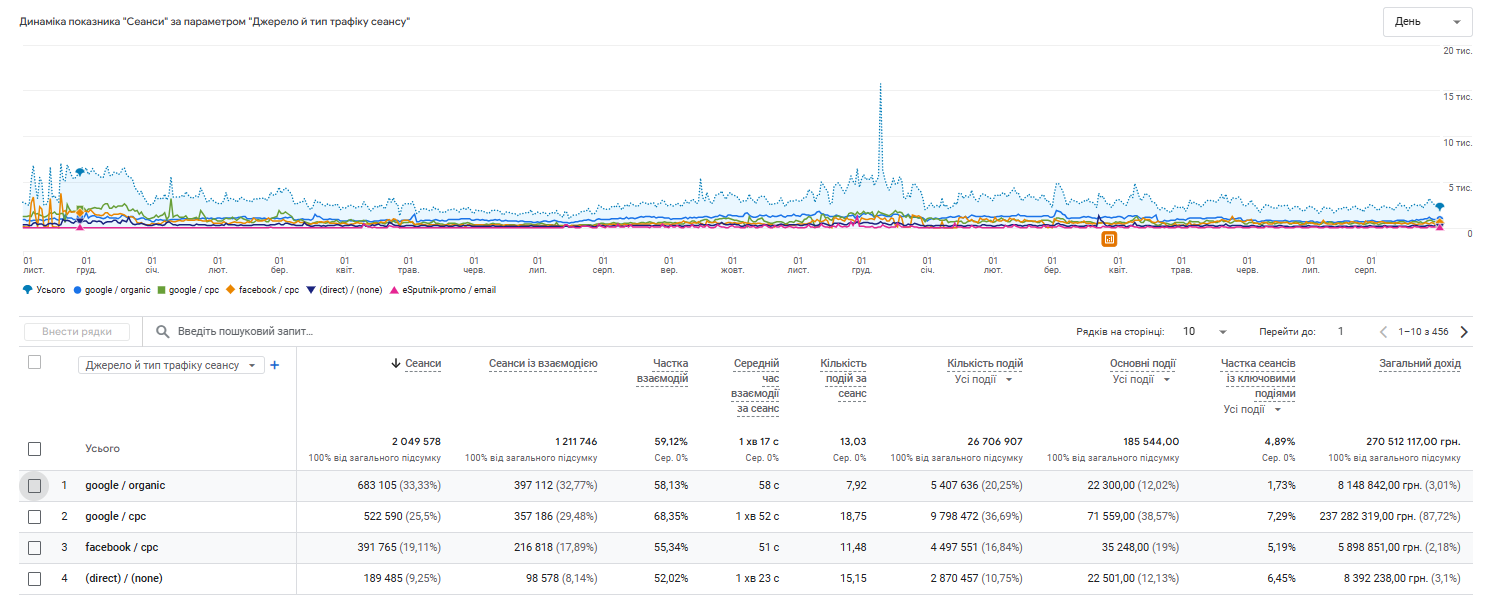The width and height of the screenshot is (1490, 595).
Task: Click the search magnifier icon above table
Action: click(x=162, y=332)
